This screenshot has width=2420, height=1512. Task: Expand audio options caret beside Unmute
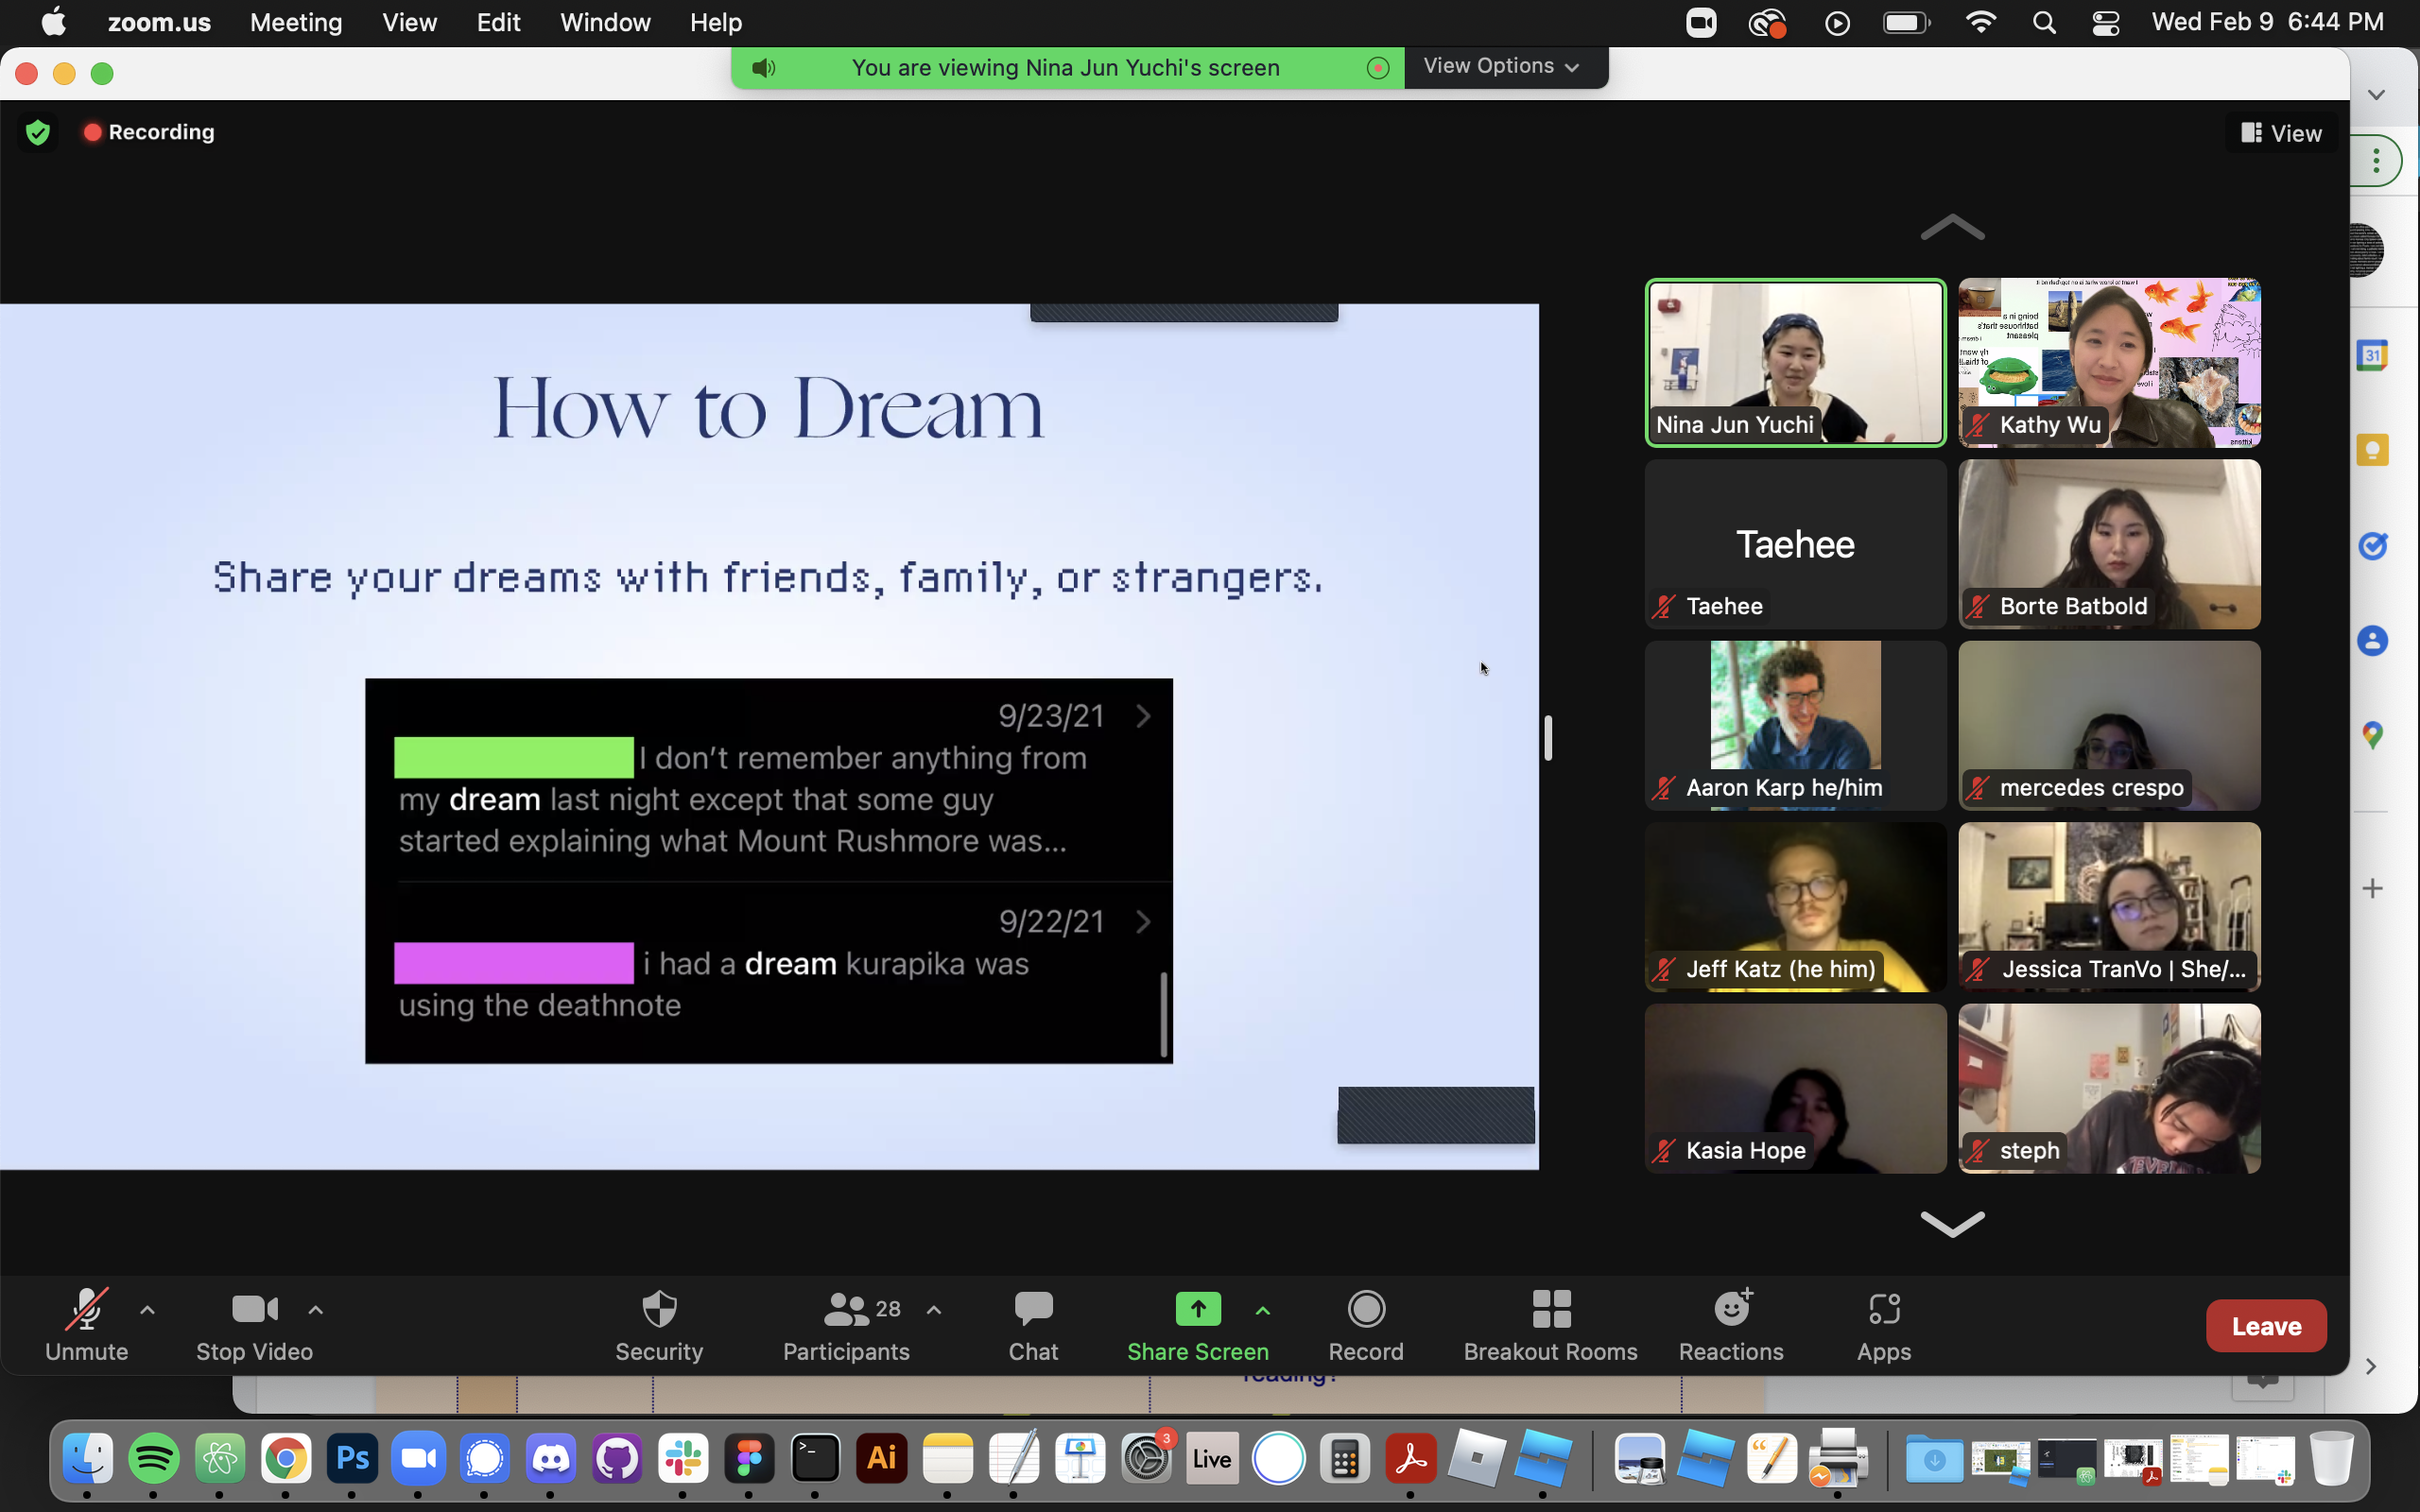147,1310
